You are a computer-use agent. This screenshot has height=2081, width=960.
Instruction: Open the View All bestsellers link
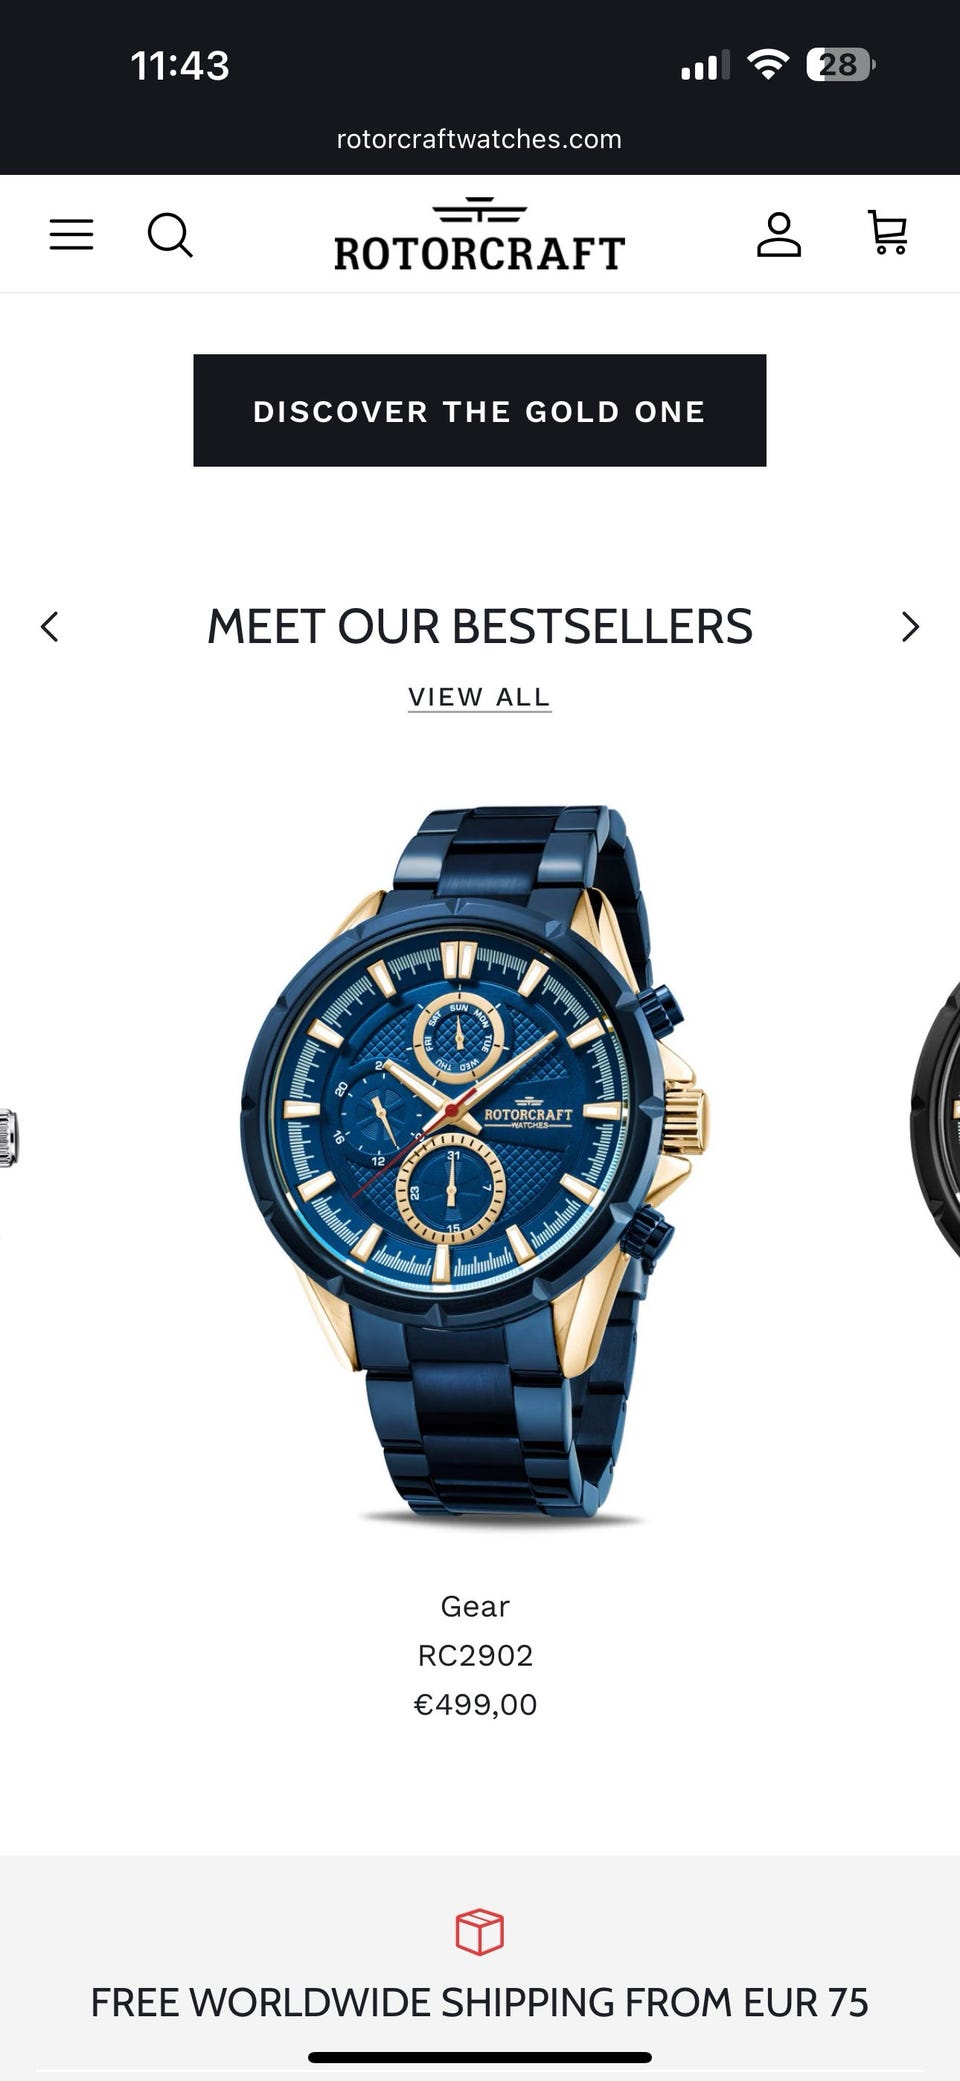(x=480, y=697)
